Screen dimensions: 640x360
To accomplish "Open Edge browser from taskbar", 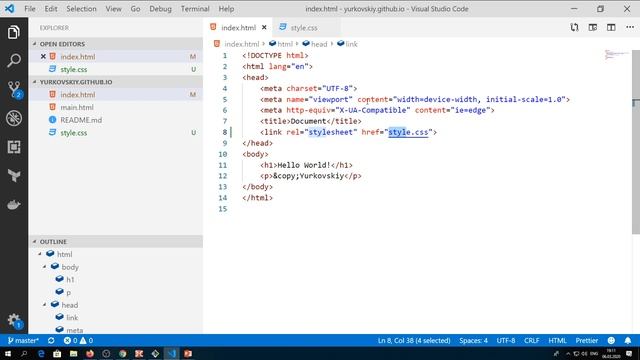I will click(41, 353).
